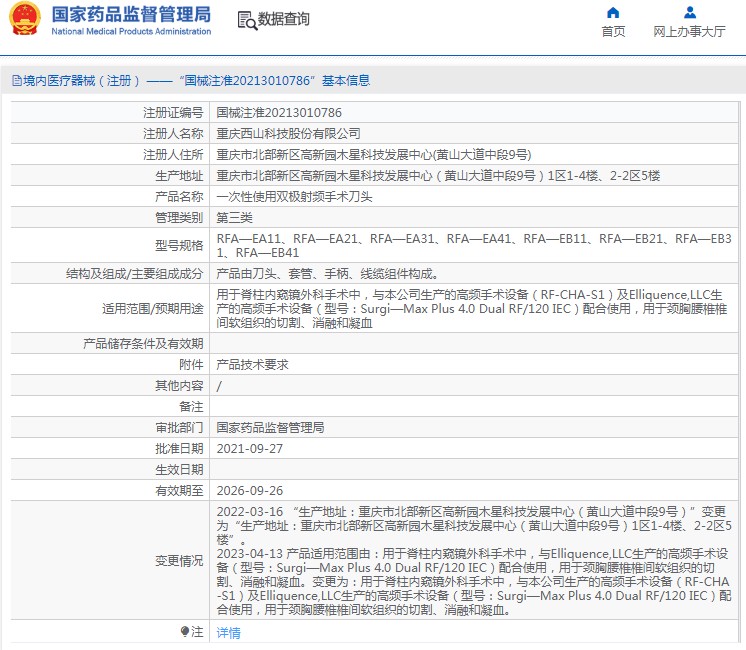Image resolution: width=746 pixels, height=650 pixels.
Task: Click attachment value 产品技术要求
Action: [x=252, y=365]
